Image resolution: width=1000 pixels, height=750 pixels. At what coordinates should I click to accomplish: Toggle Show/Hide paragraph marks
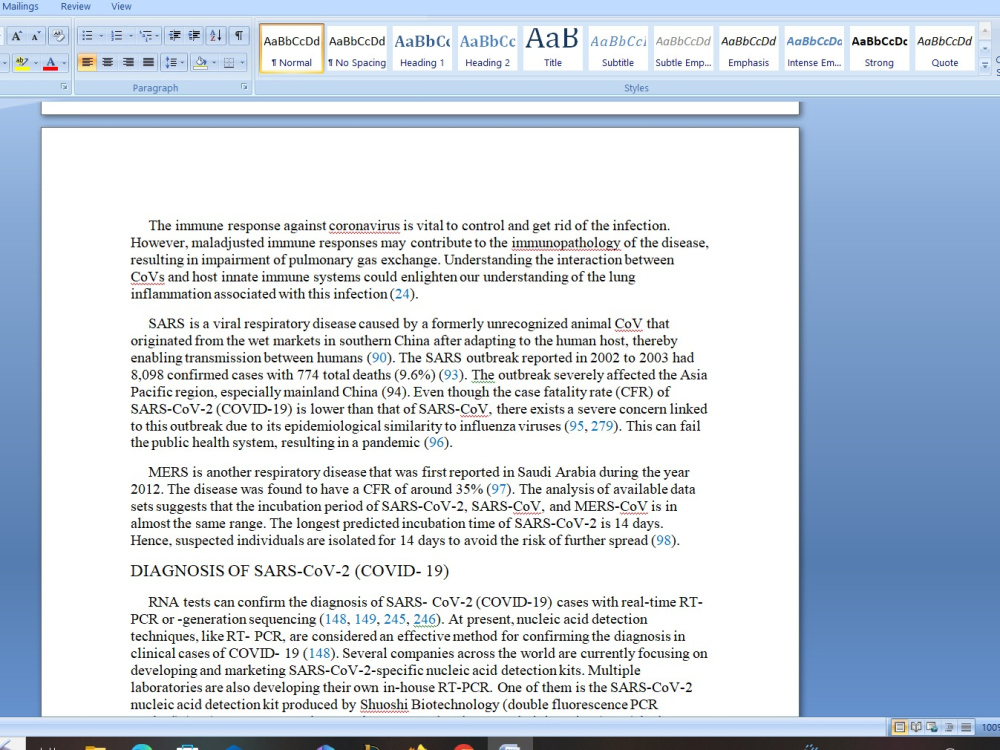point(239,36)
